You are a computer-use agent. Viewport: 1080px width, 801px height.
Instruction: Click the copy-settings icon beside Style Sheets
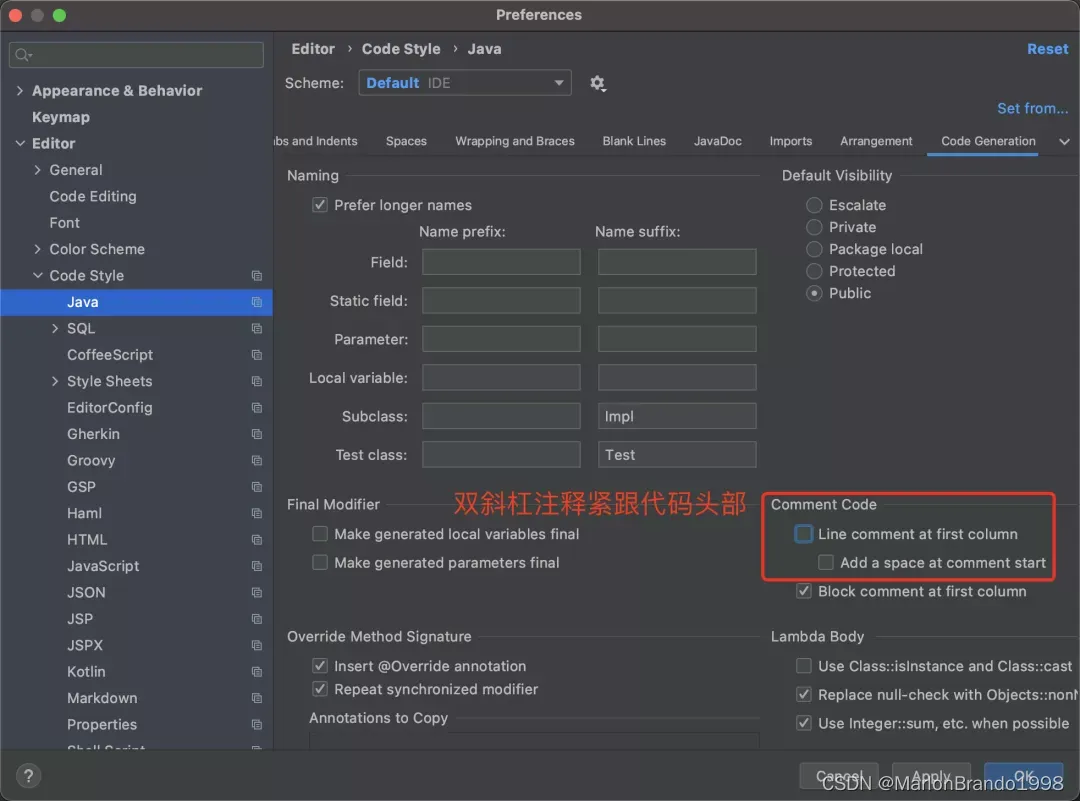click(x=257, y=381)
